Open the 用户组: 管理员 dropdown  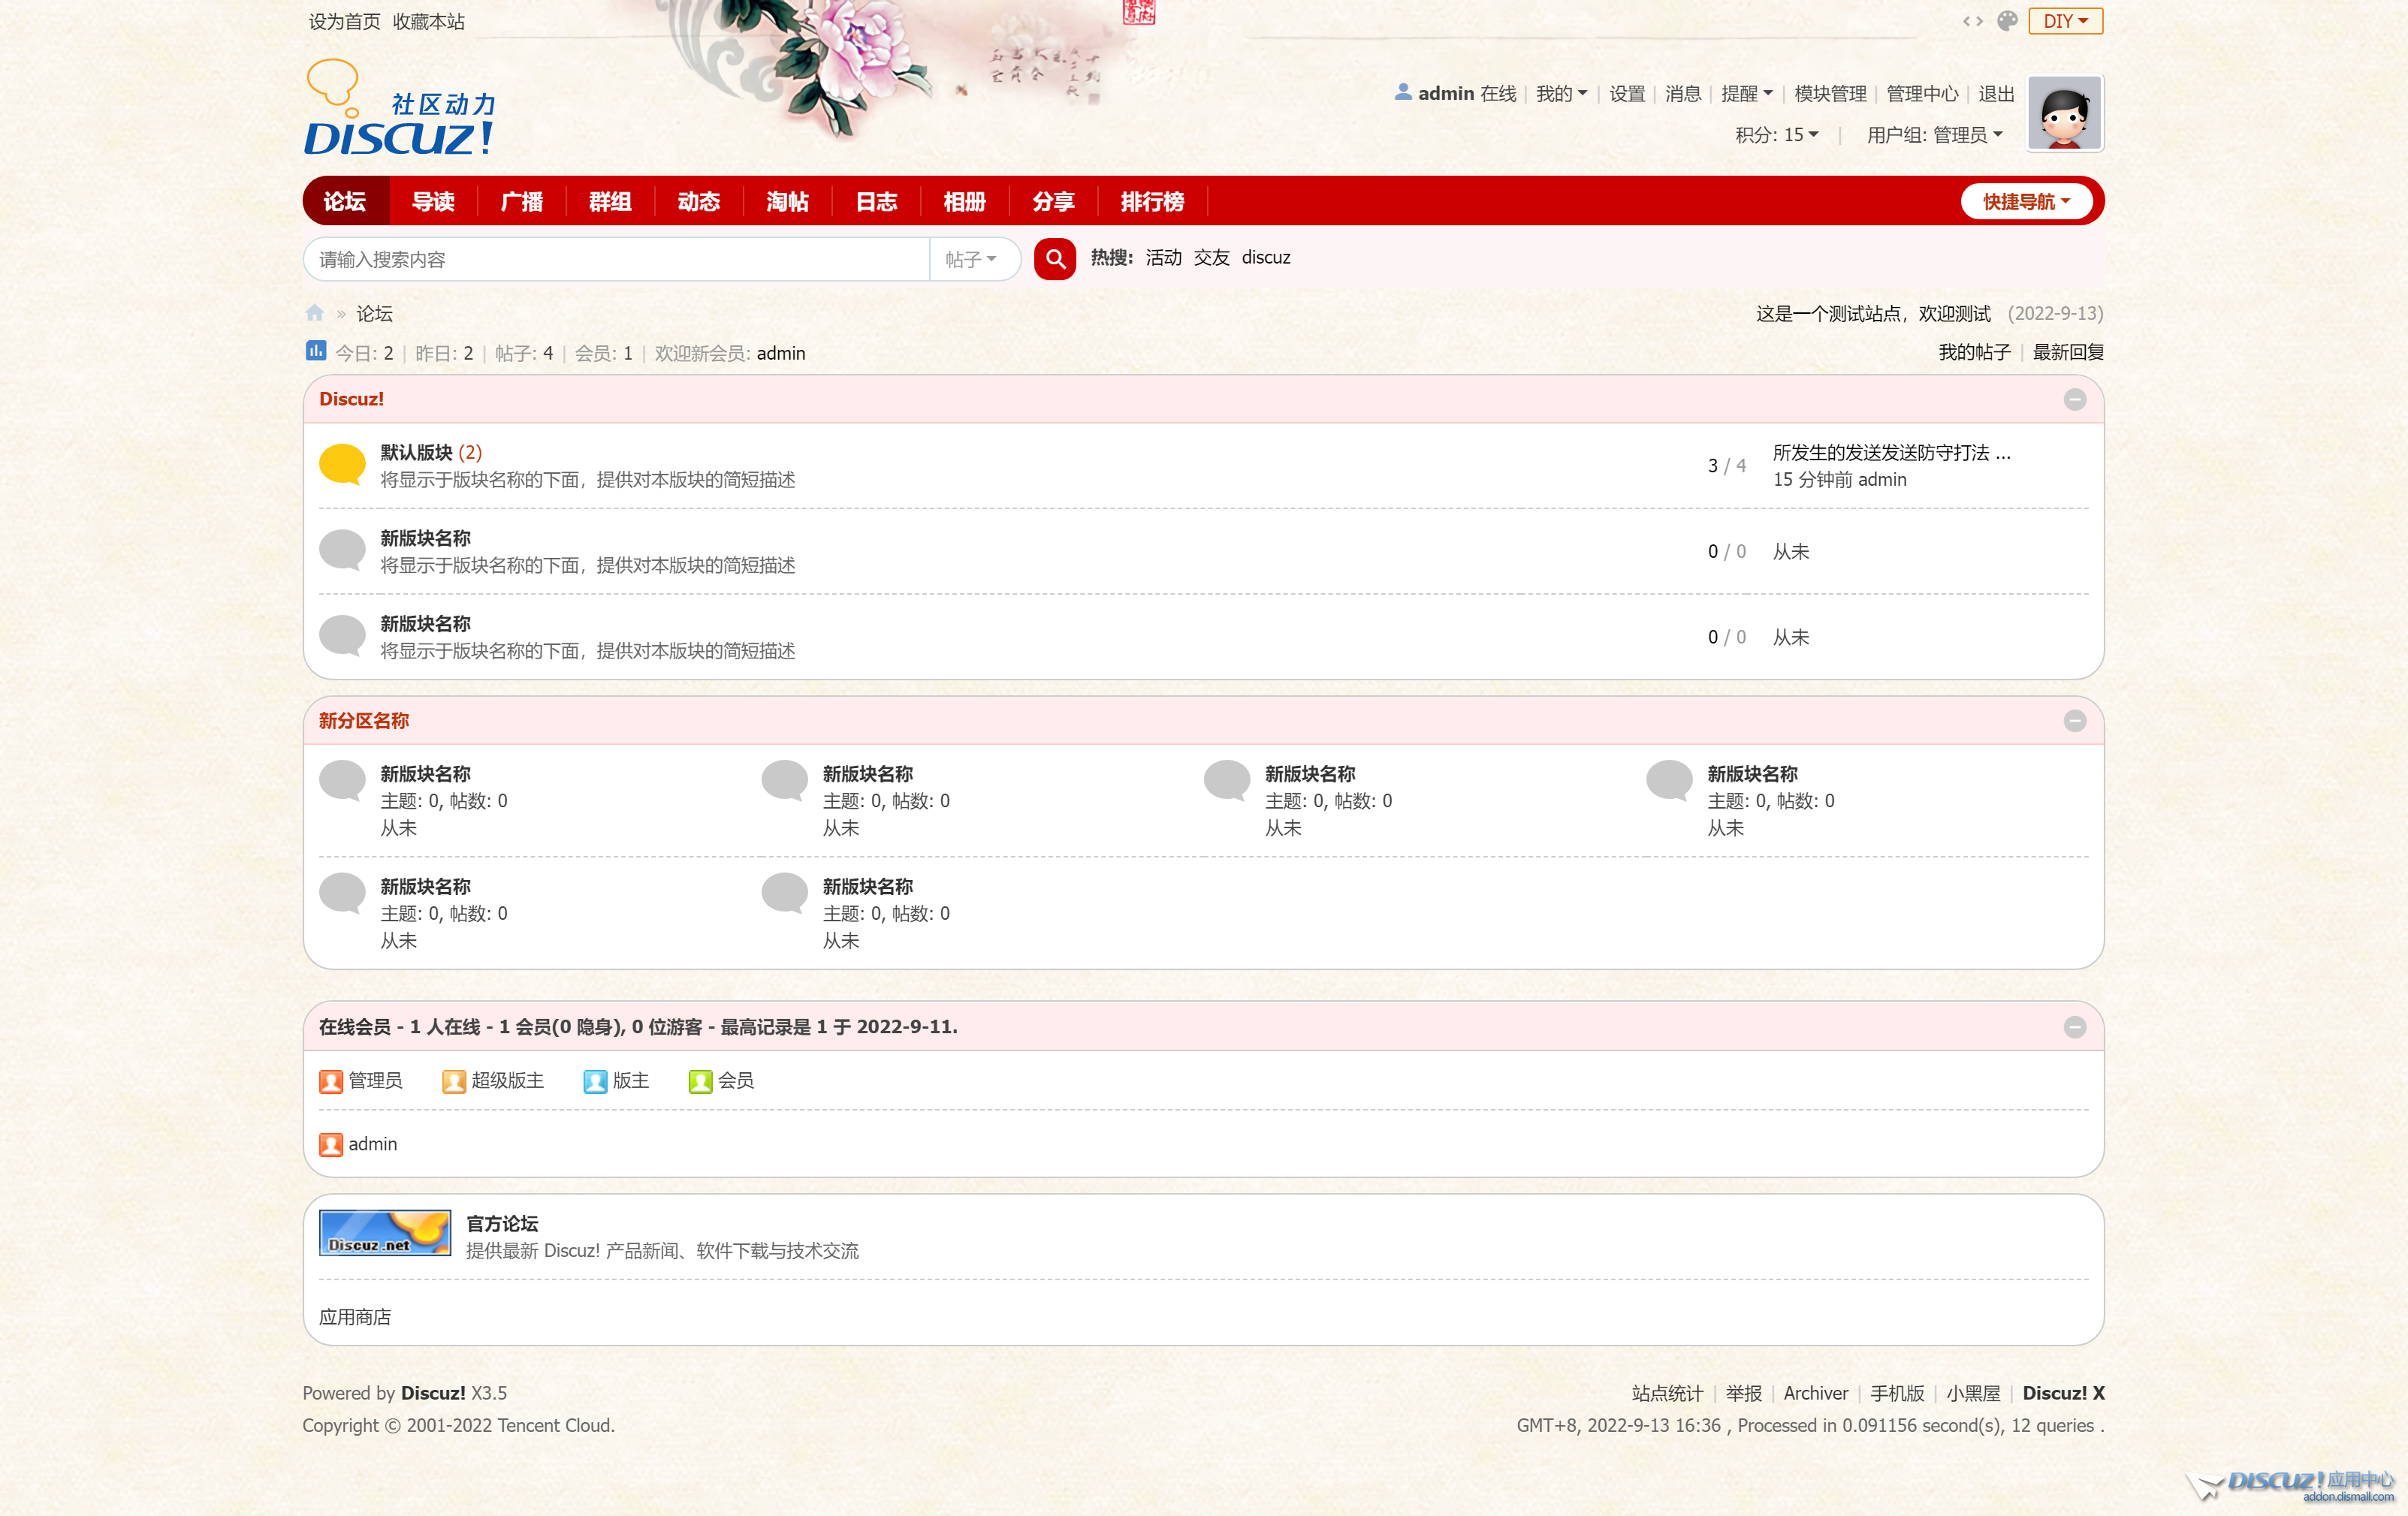(x=1934, y=134)
